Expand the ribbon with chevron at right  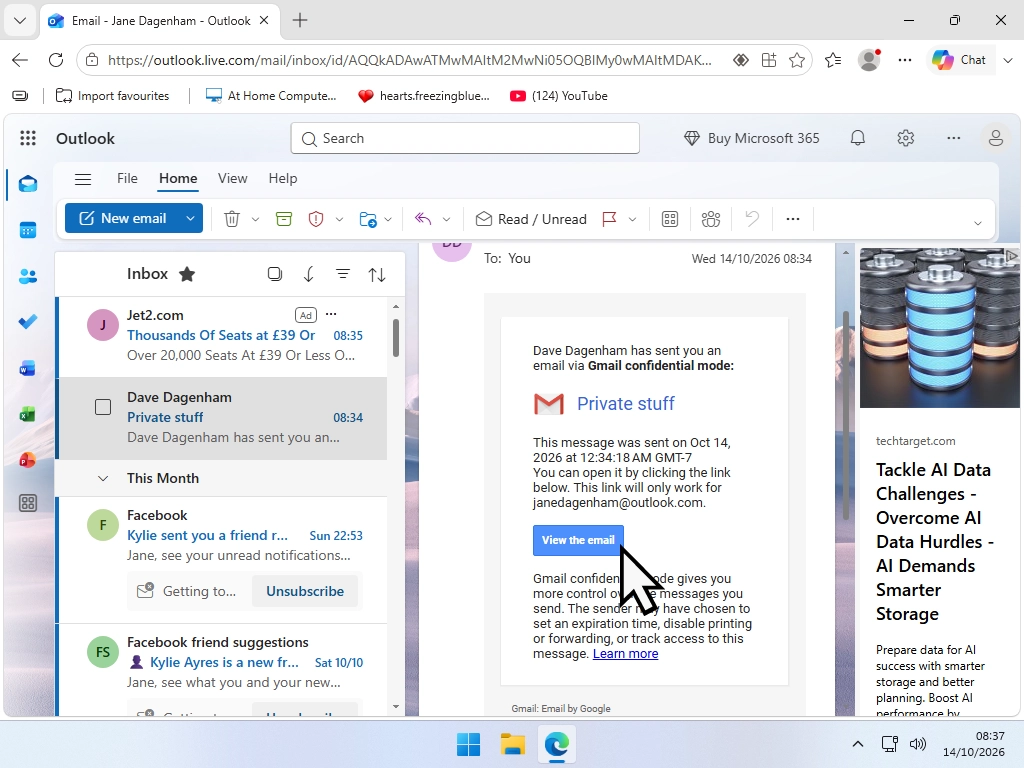click(x=978, y=223)
